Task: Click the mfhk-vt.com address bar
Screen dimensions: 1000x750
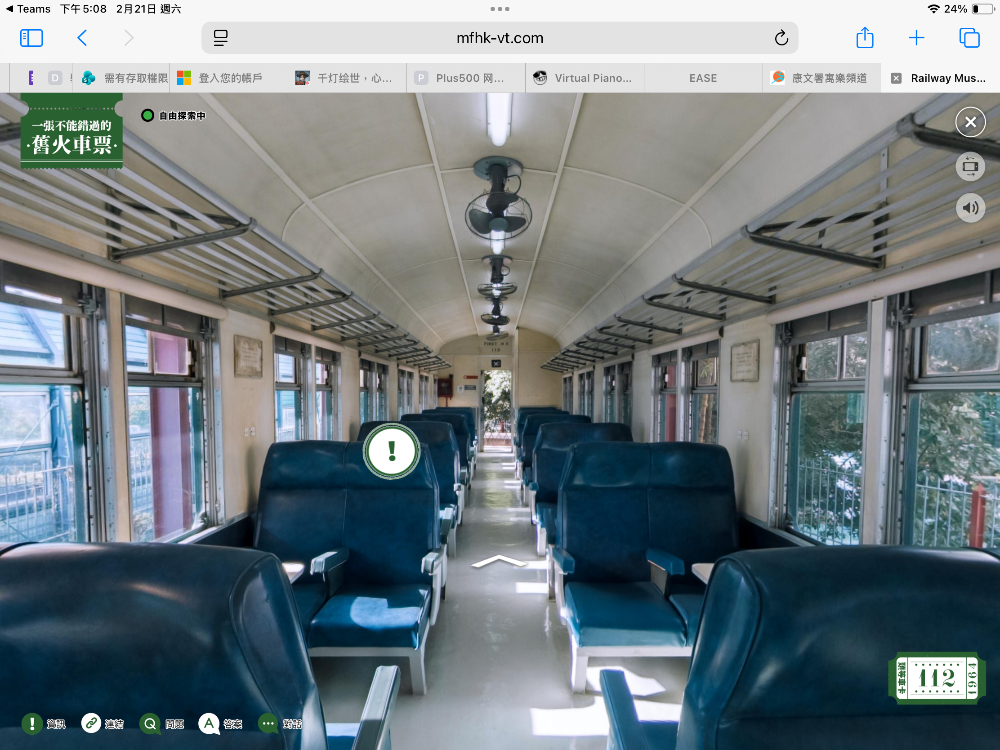Action: click(x=500, y=38)
